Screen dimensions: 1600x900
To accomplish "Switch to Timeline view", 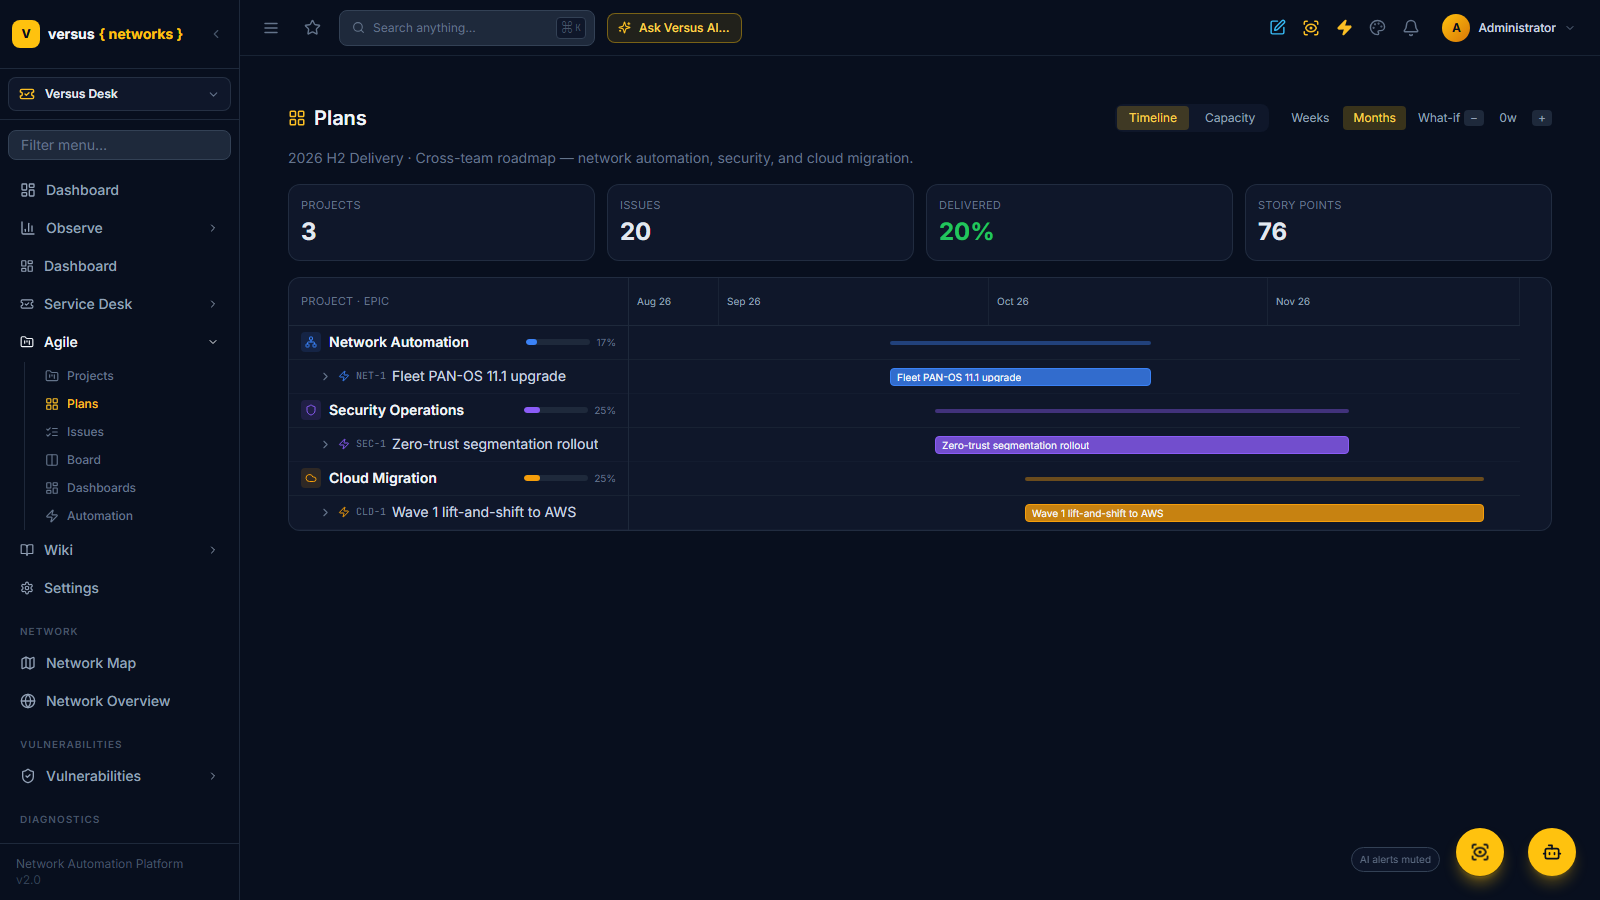I will pyautogui.click(x=1153, y=118).
